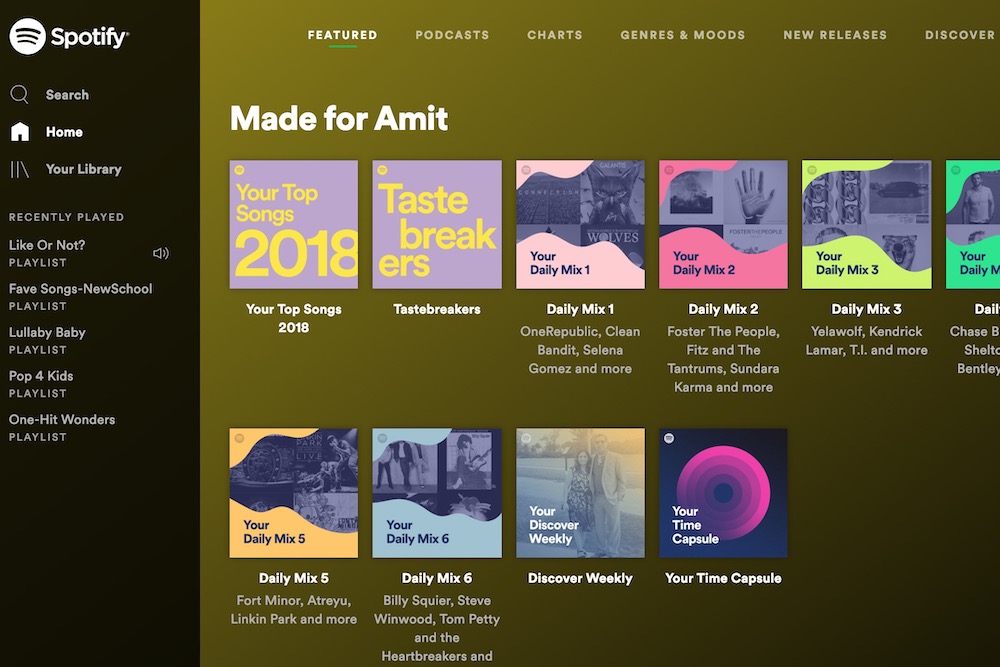1000x667 pixels.
Task: Open the Charts section
Action: [555, 35]
